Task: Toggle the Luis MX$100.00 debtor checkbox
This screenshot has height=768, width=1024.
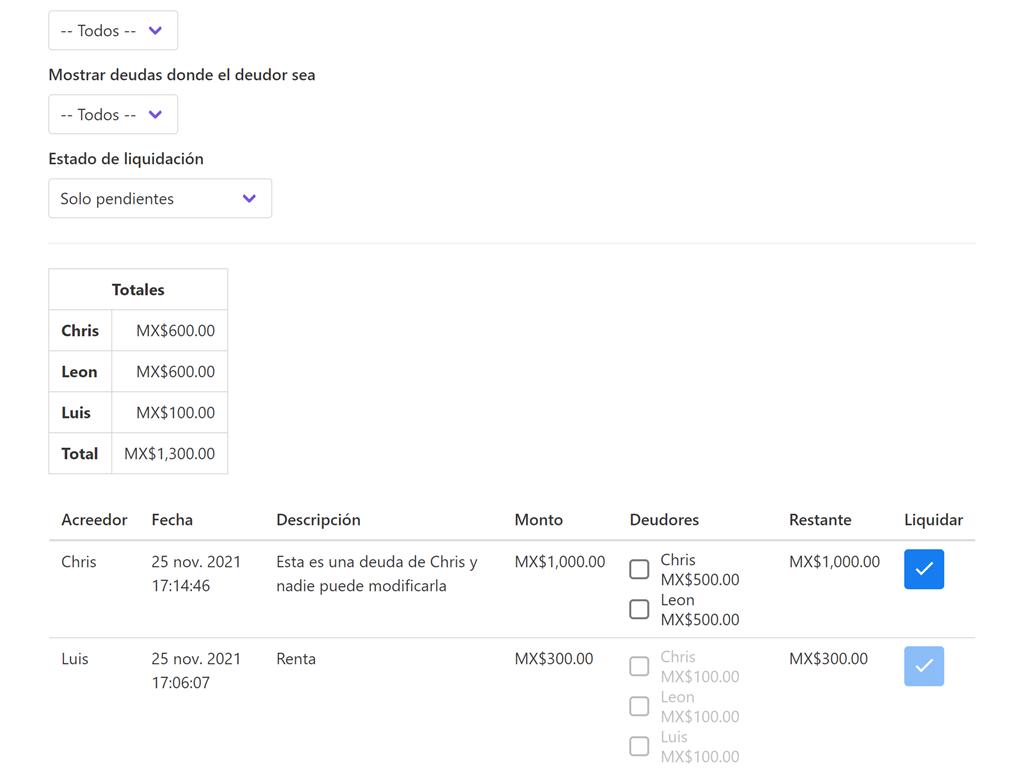Action: (639, 746)
